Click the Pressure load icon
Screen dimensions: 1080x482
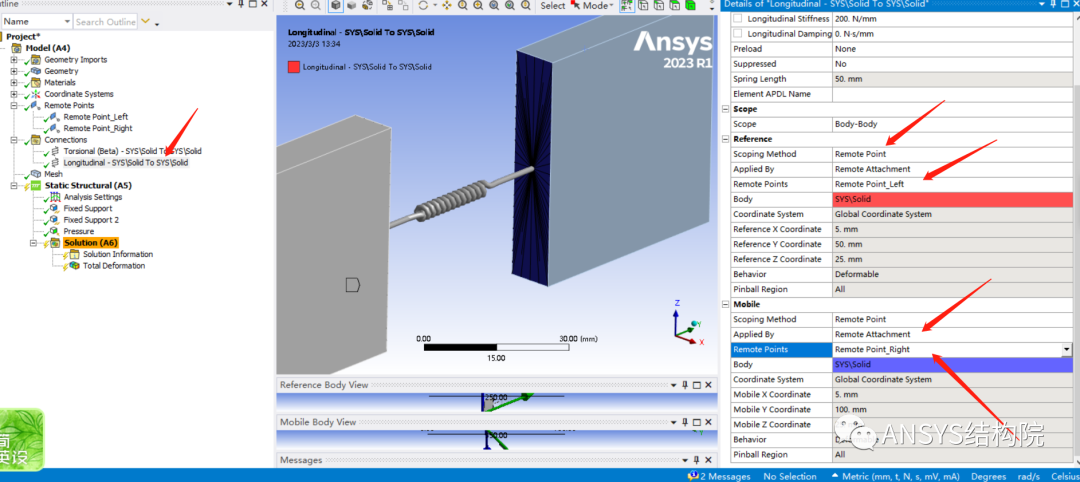pyautogui.click(x=55, y=231)
